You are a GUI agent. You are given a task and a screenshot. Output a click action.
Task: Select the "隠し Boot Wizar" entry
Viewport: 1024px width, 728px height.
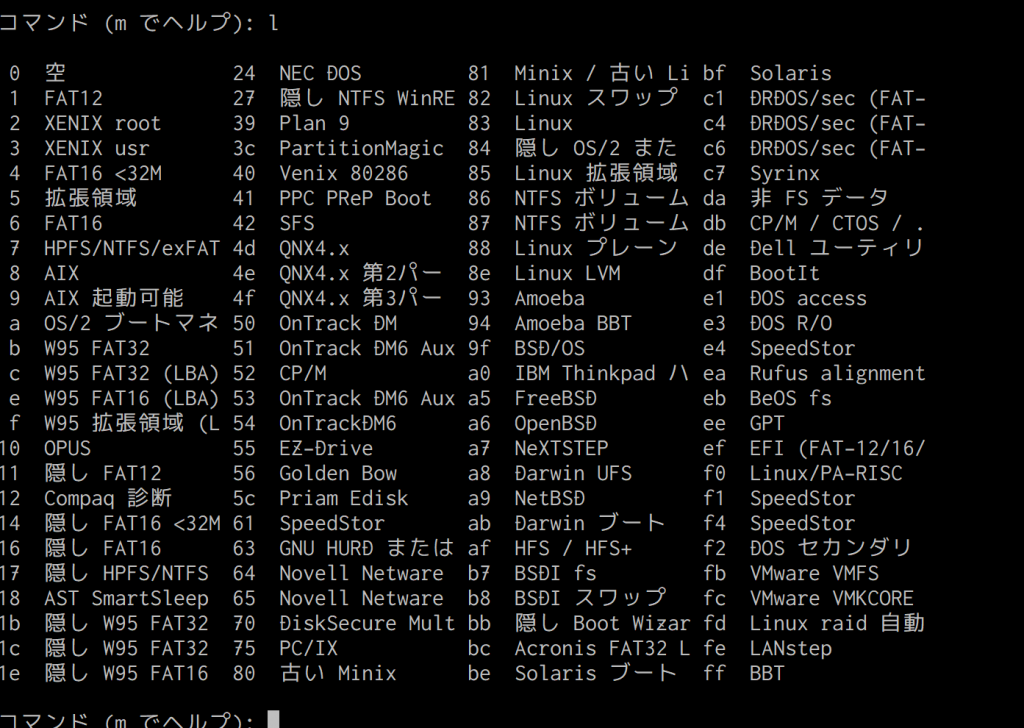602,624
